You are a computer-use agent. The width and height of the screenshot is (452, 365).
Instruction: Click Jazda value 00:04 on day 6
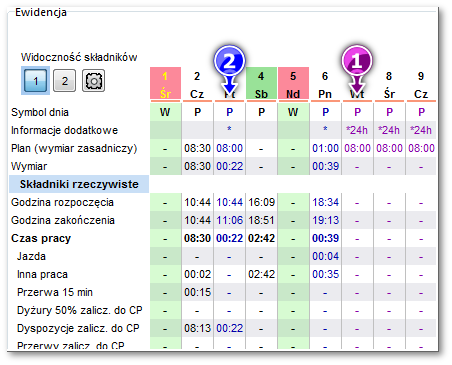[325, 256]
